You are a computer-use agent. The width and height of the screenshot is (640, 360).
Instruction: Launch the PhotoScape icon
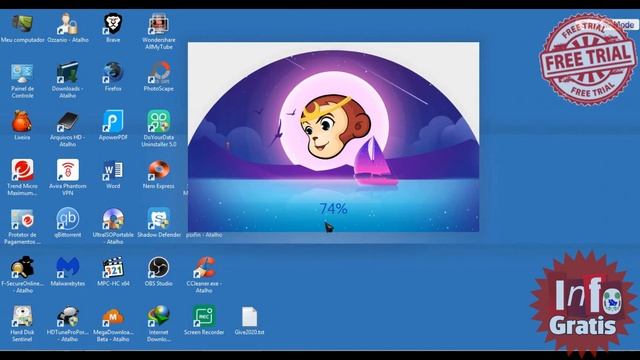pyautogui.click(x=159, y=73)
